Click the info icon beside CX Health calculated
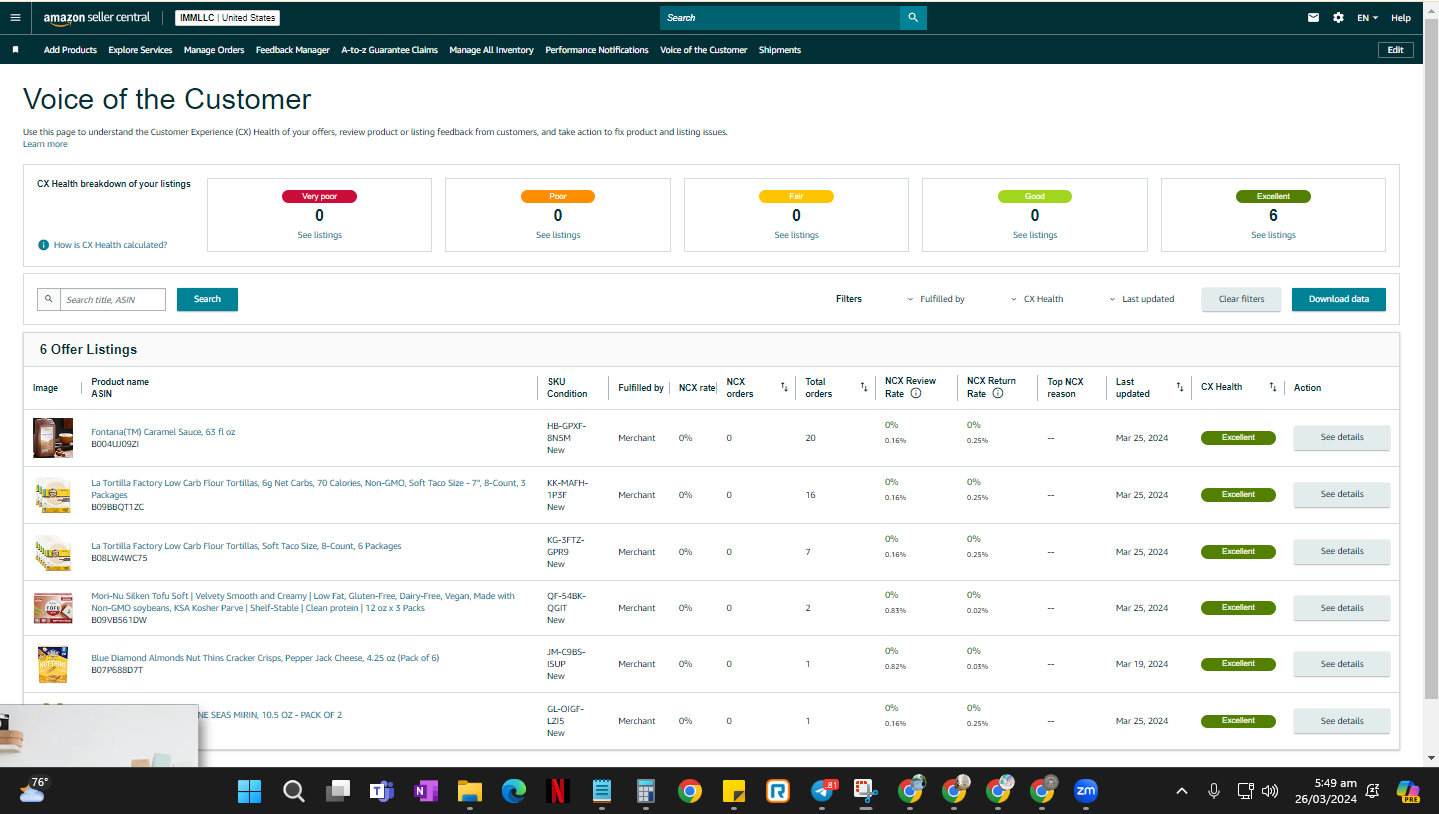 click(x=44, y=245)
